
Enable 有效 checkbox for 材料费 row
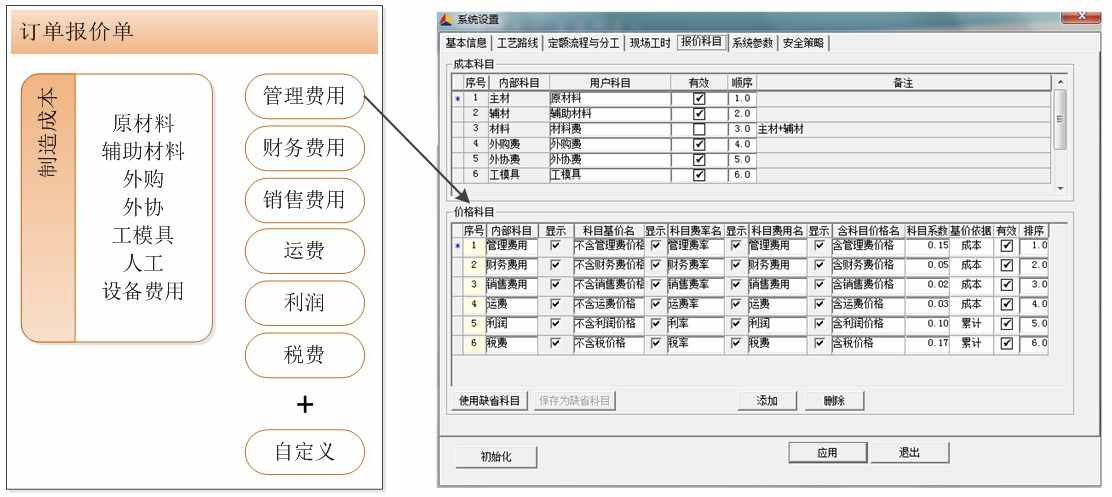[x=699, y=130]
